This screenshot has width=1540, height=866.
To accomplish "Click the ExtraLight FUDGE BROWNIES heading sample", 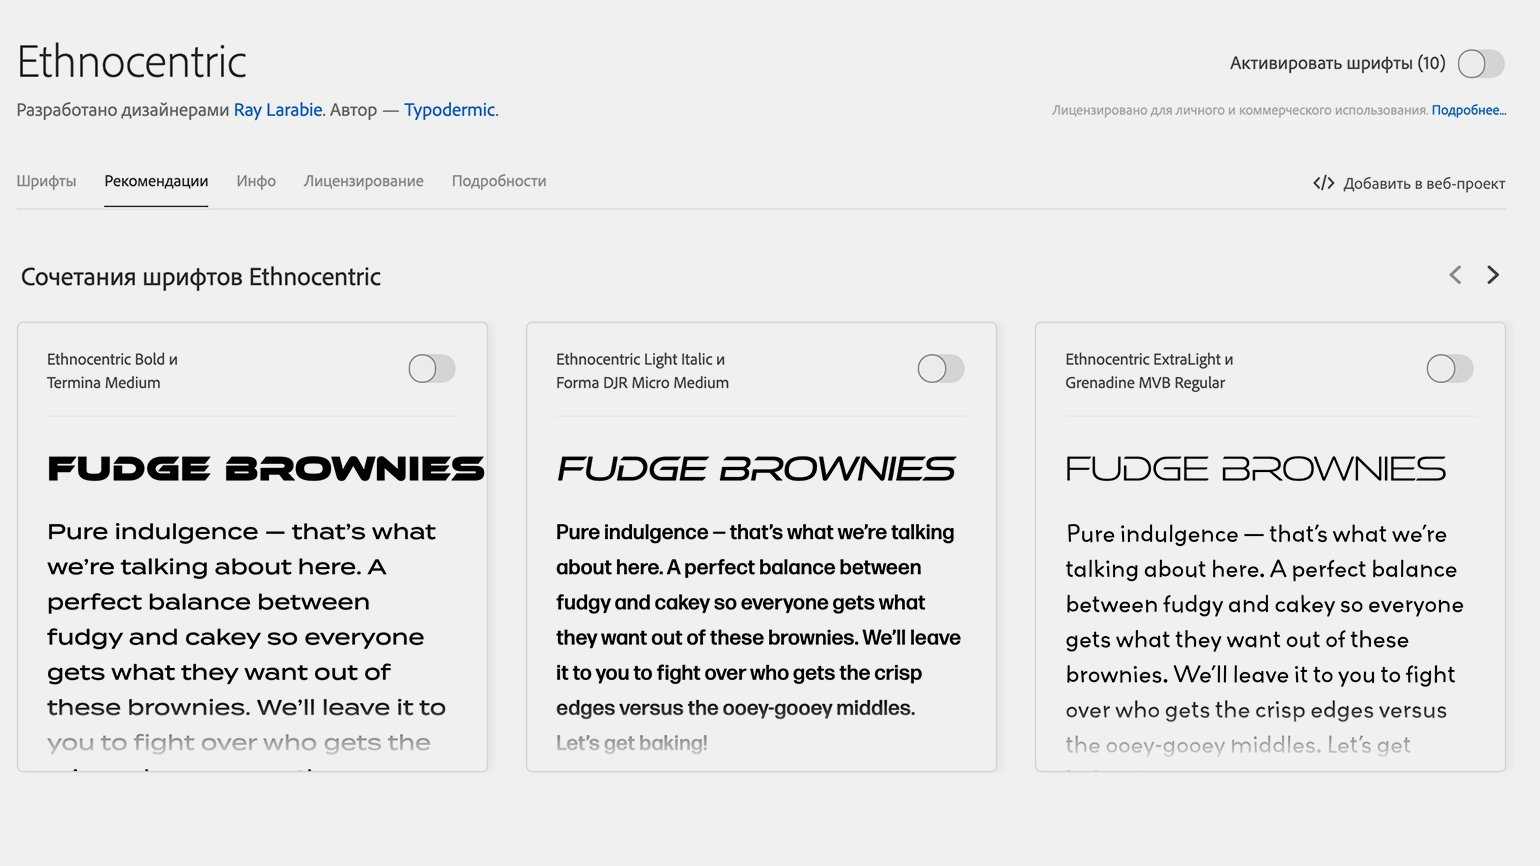I will pos(1255,468).
